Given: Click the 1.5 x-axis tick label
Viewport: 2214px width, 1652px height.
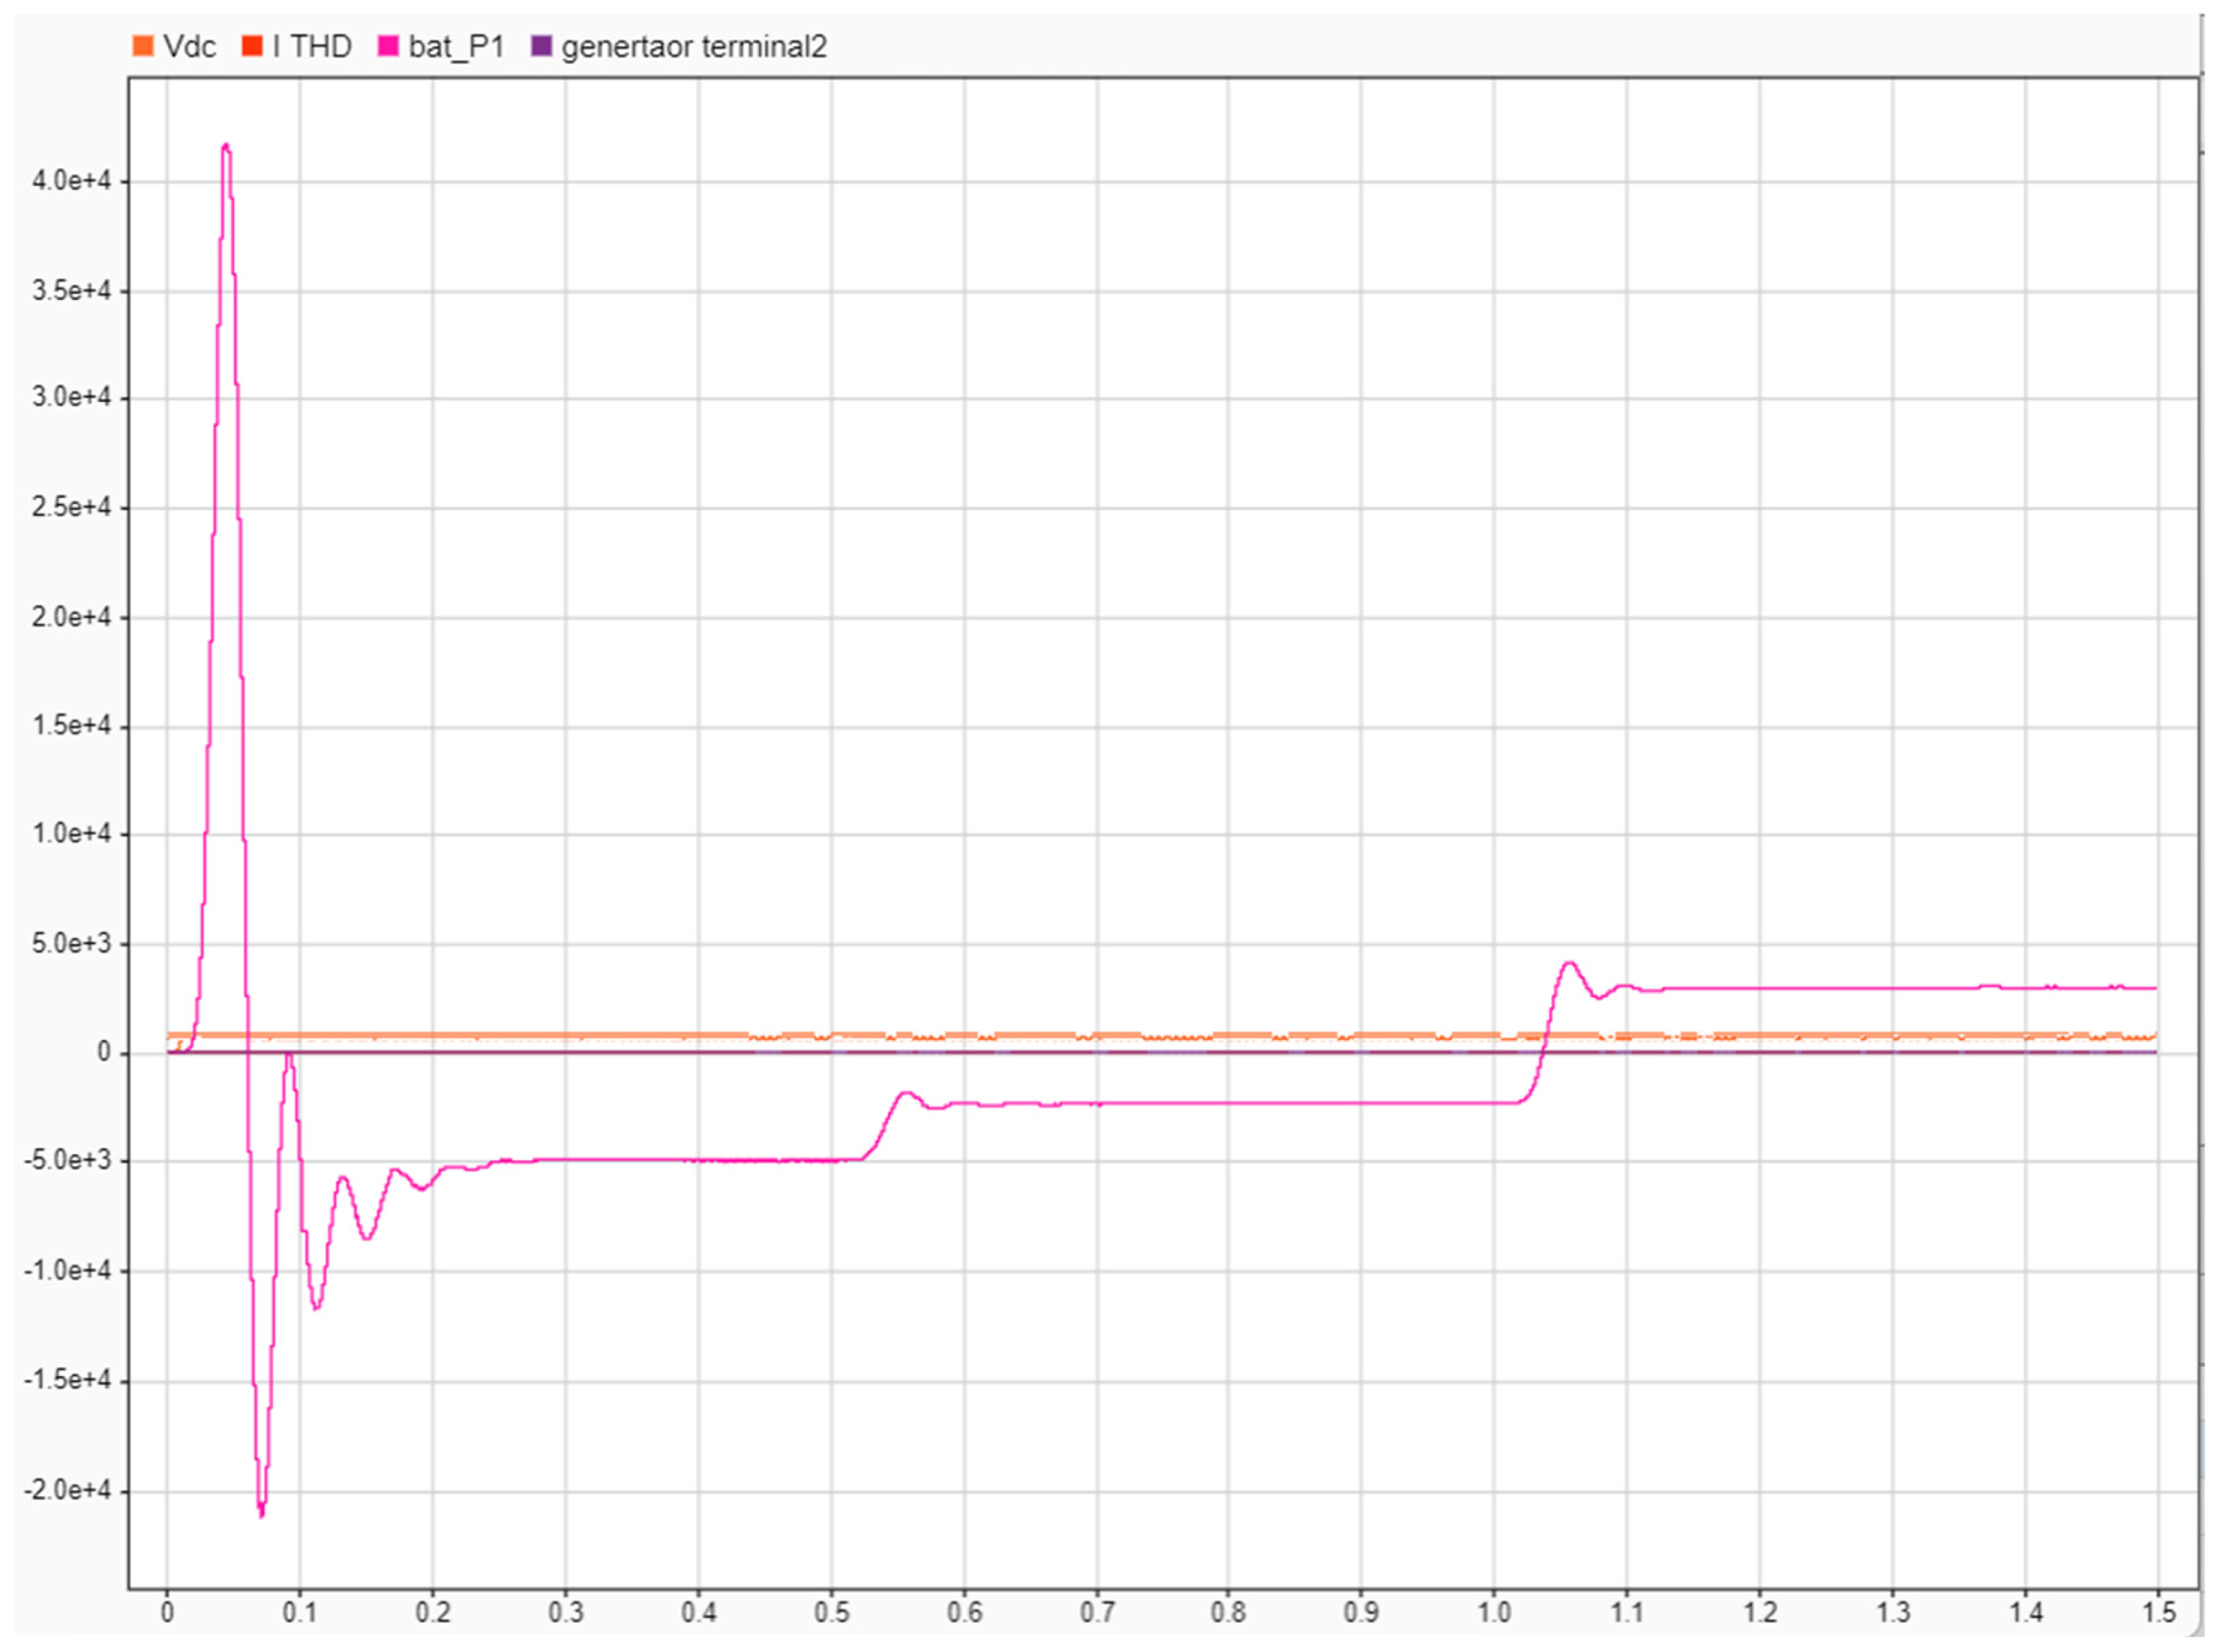Looking at the screenshot, I should [2158, 1613].
